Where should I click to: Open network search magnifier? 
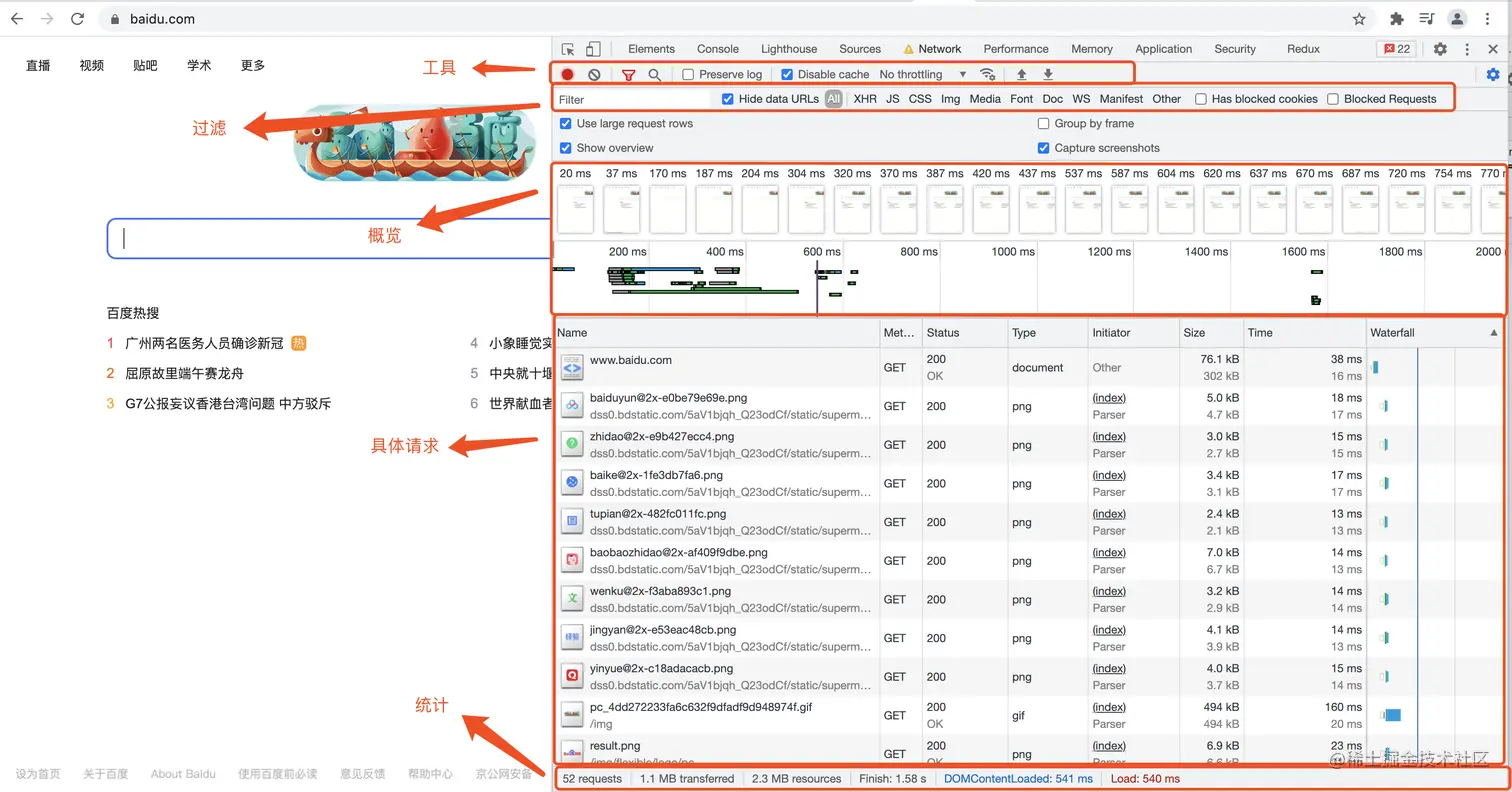(654, 74)
